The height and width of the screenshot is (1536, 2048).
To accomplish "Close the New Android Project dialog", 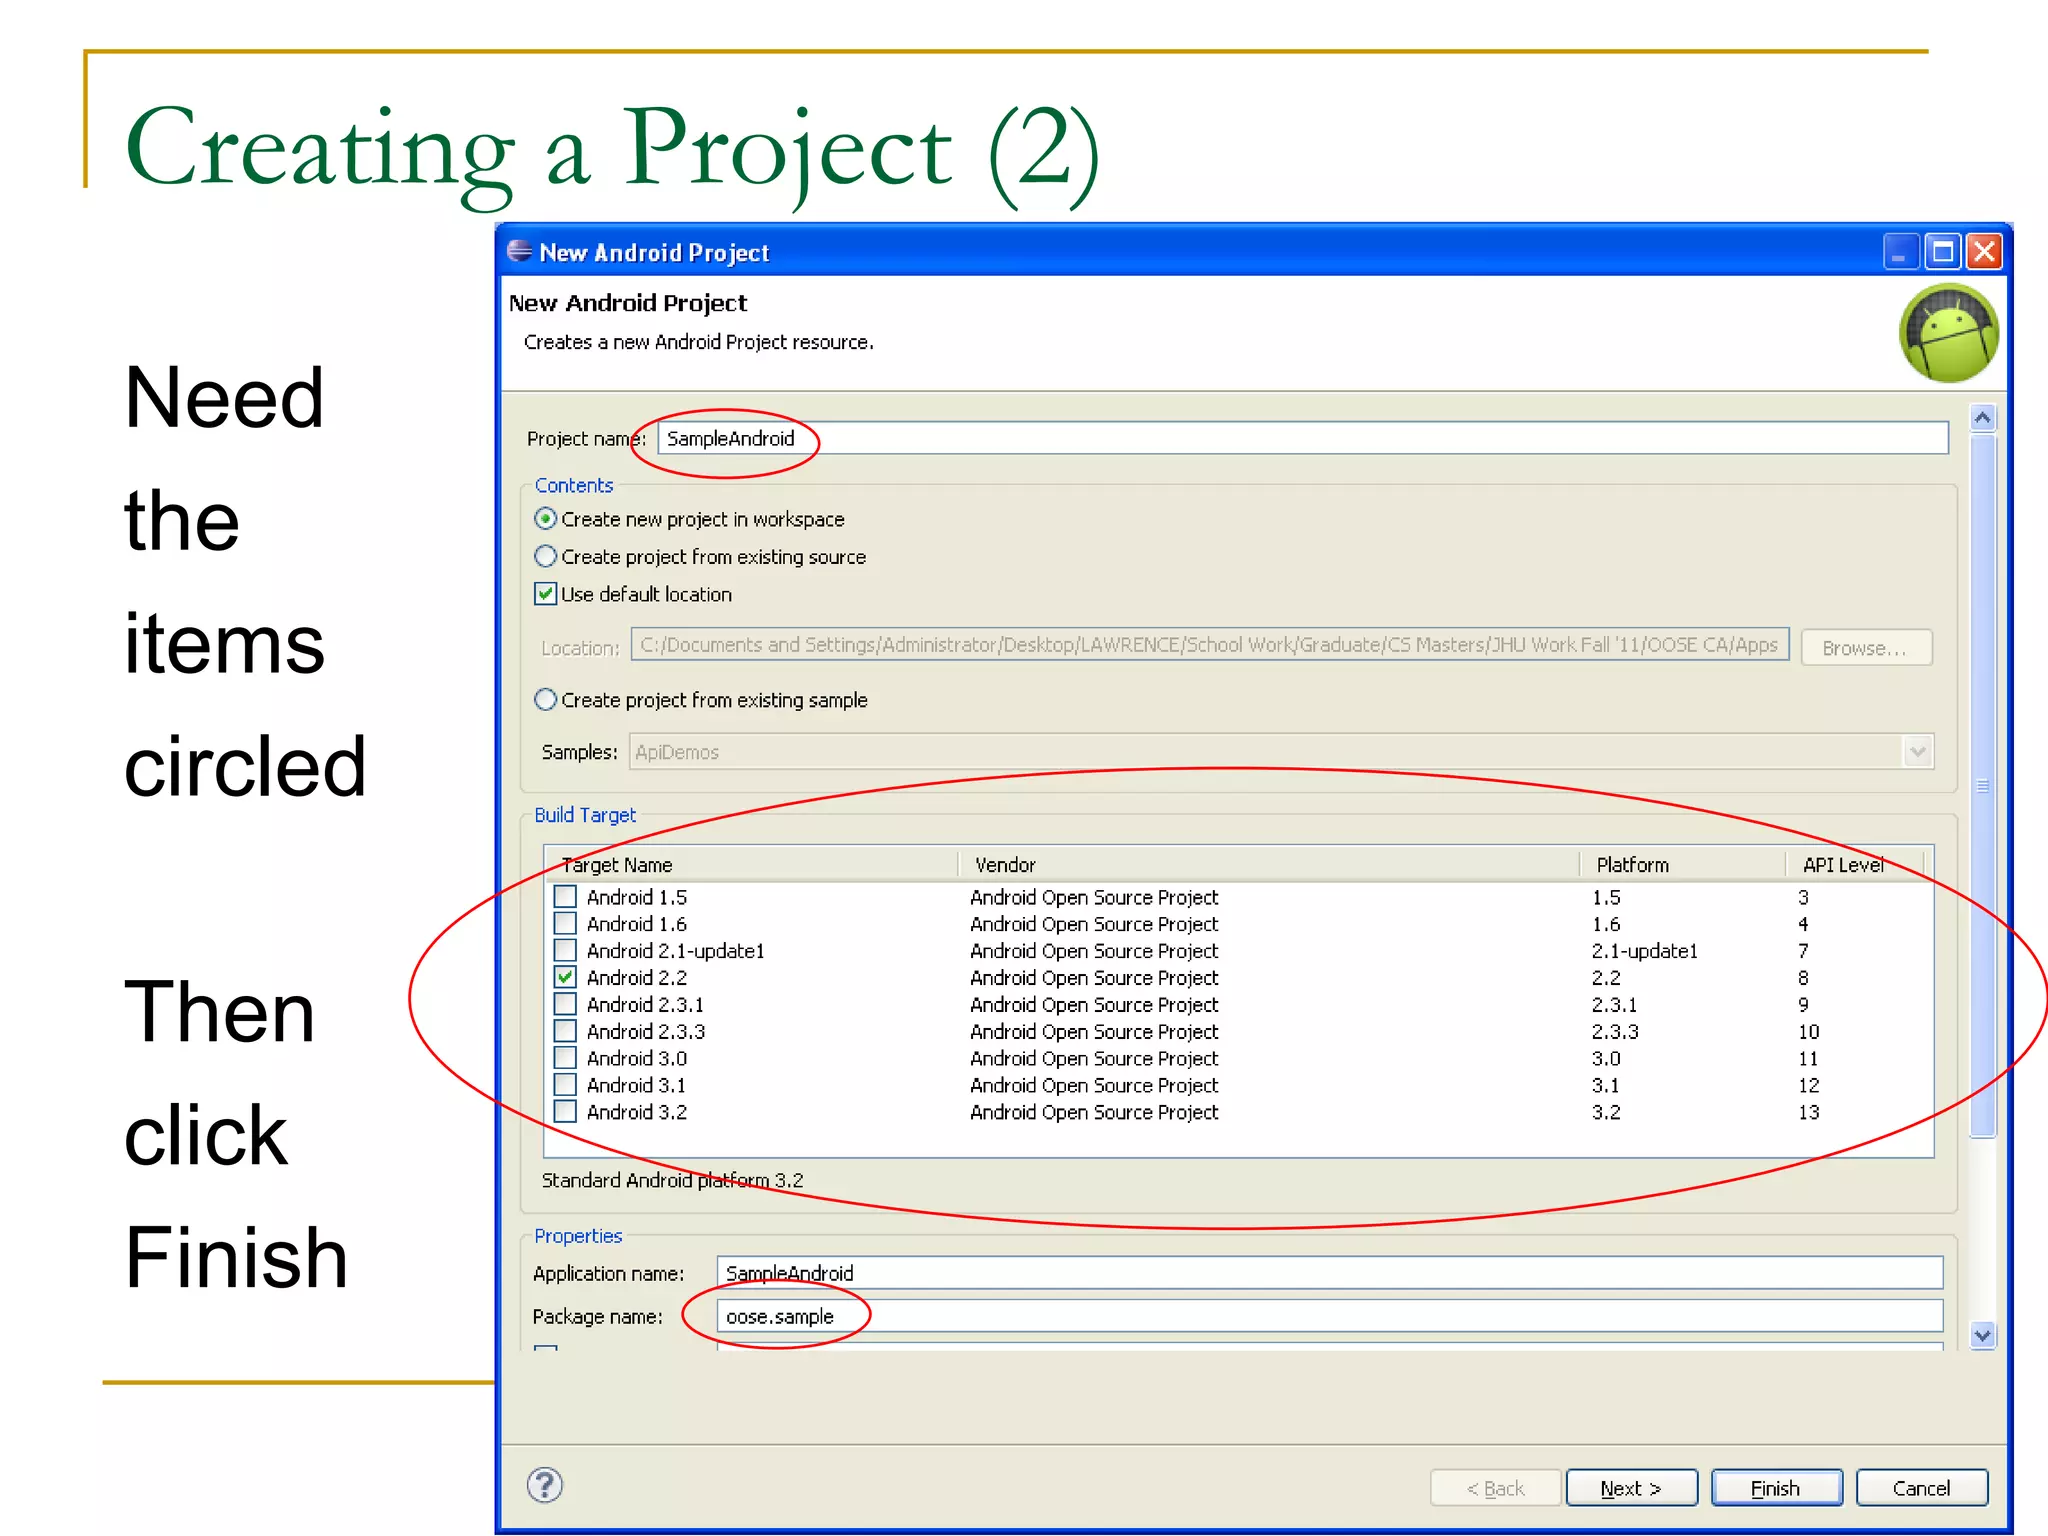I will 1985,252.
